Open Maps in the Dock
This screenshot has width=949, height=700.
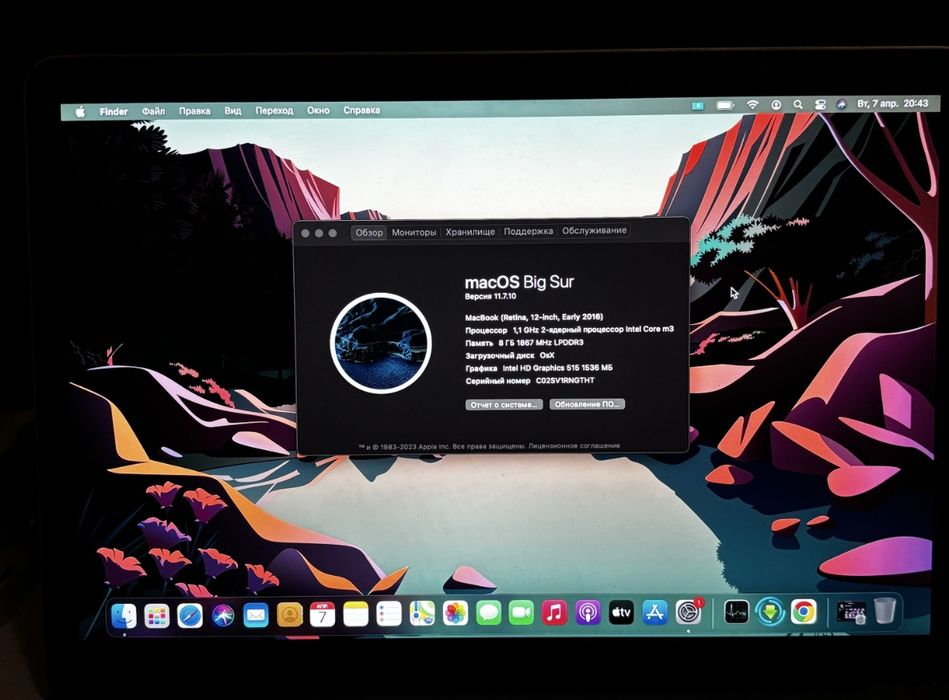(x=422, y=613)
